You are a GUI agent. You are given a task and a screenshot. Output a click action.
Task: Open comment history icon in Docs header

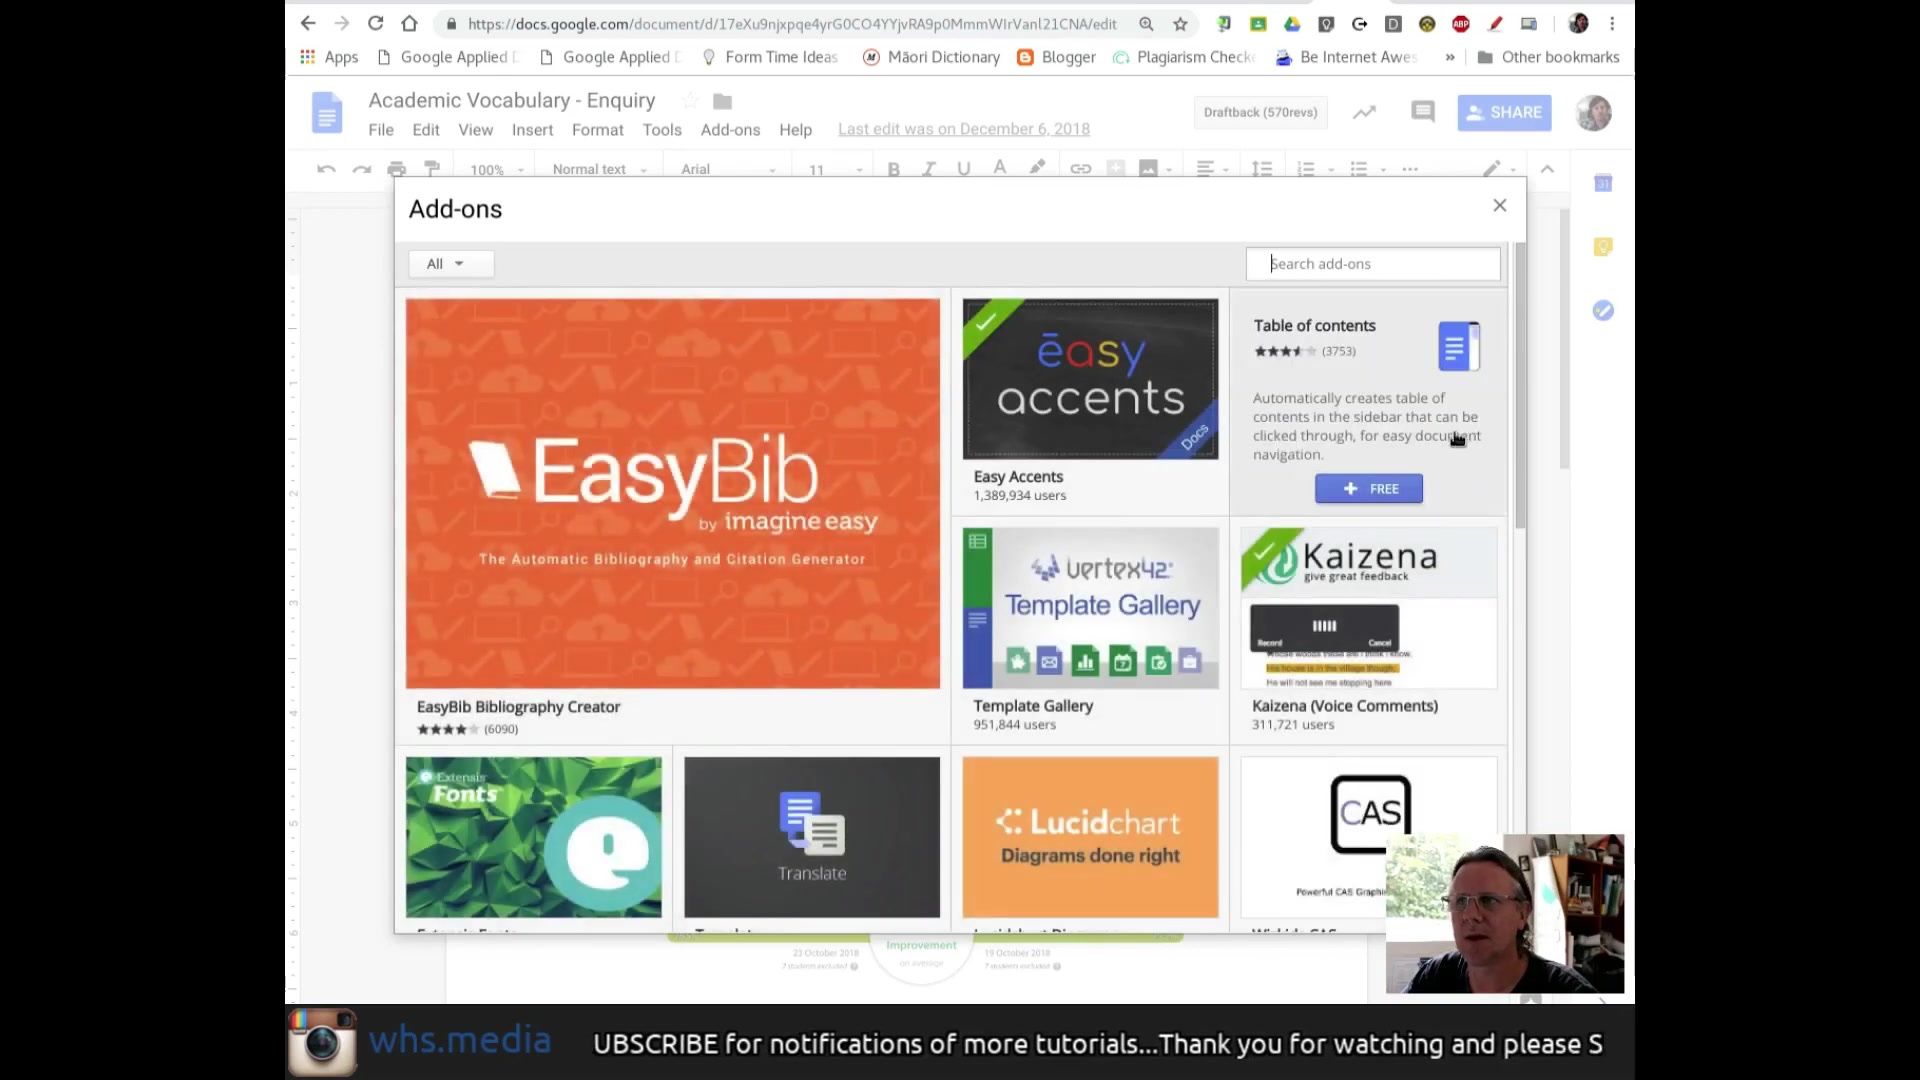click(1422, 112)
